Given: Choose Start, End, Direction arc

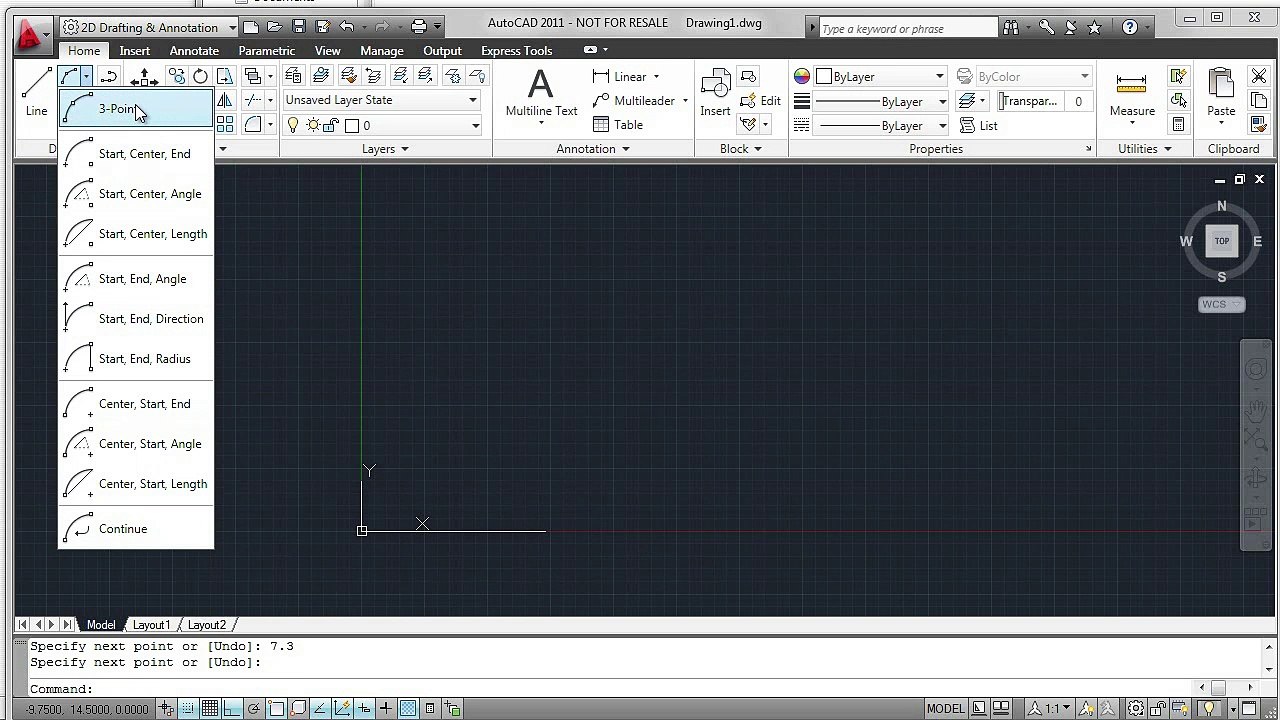Looking at the screenshot, I should 136,319.
